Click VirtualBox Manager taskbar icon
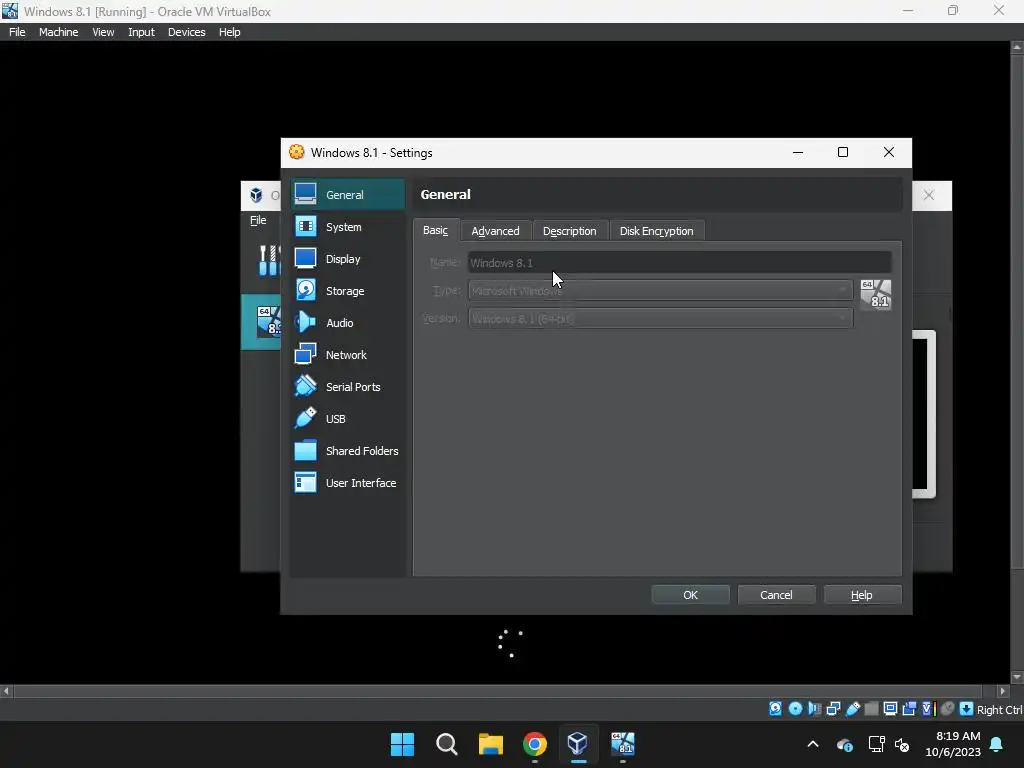1024x768 pixels. (578, 744)
